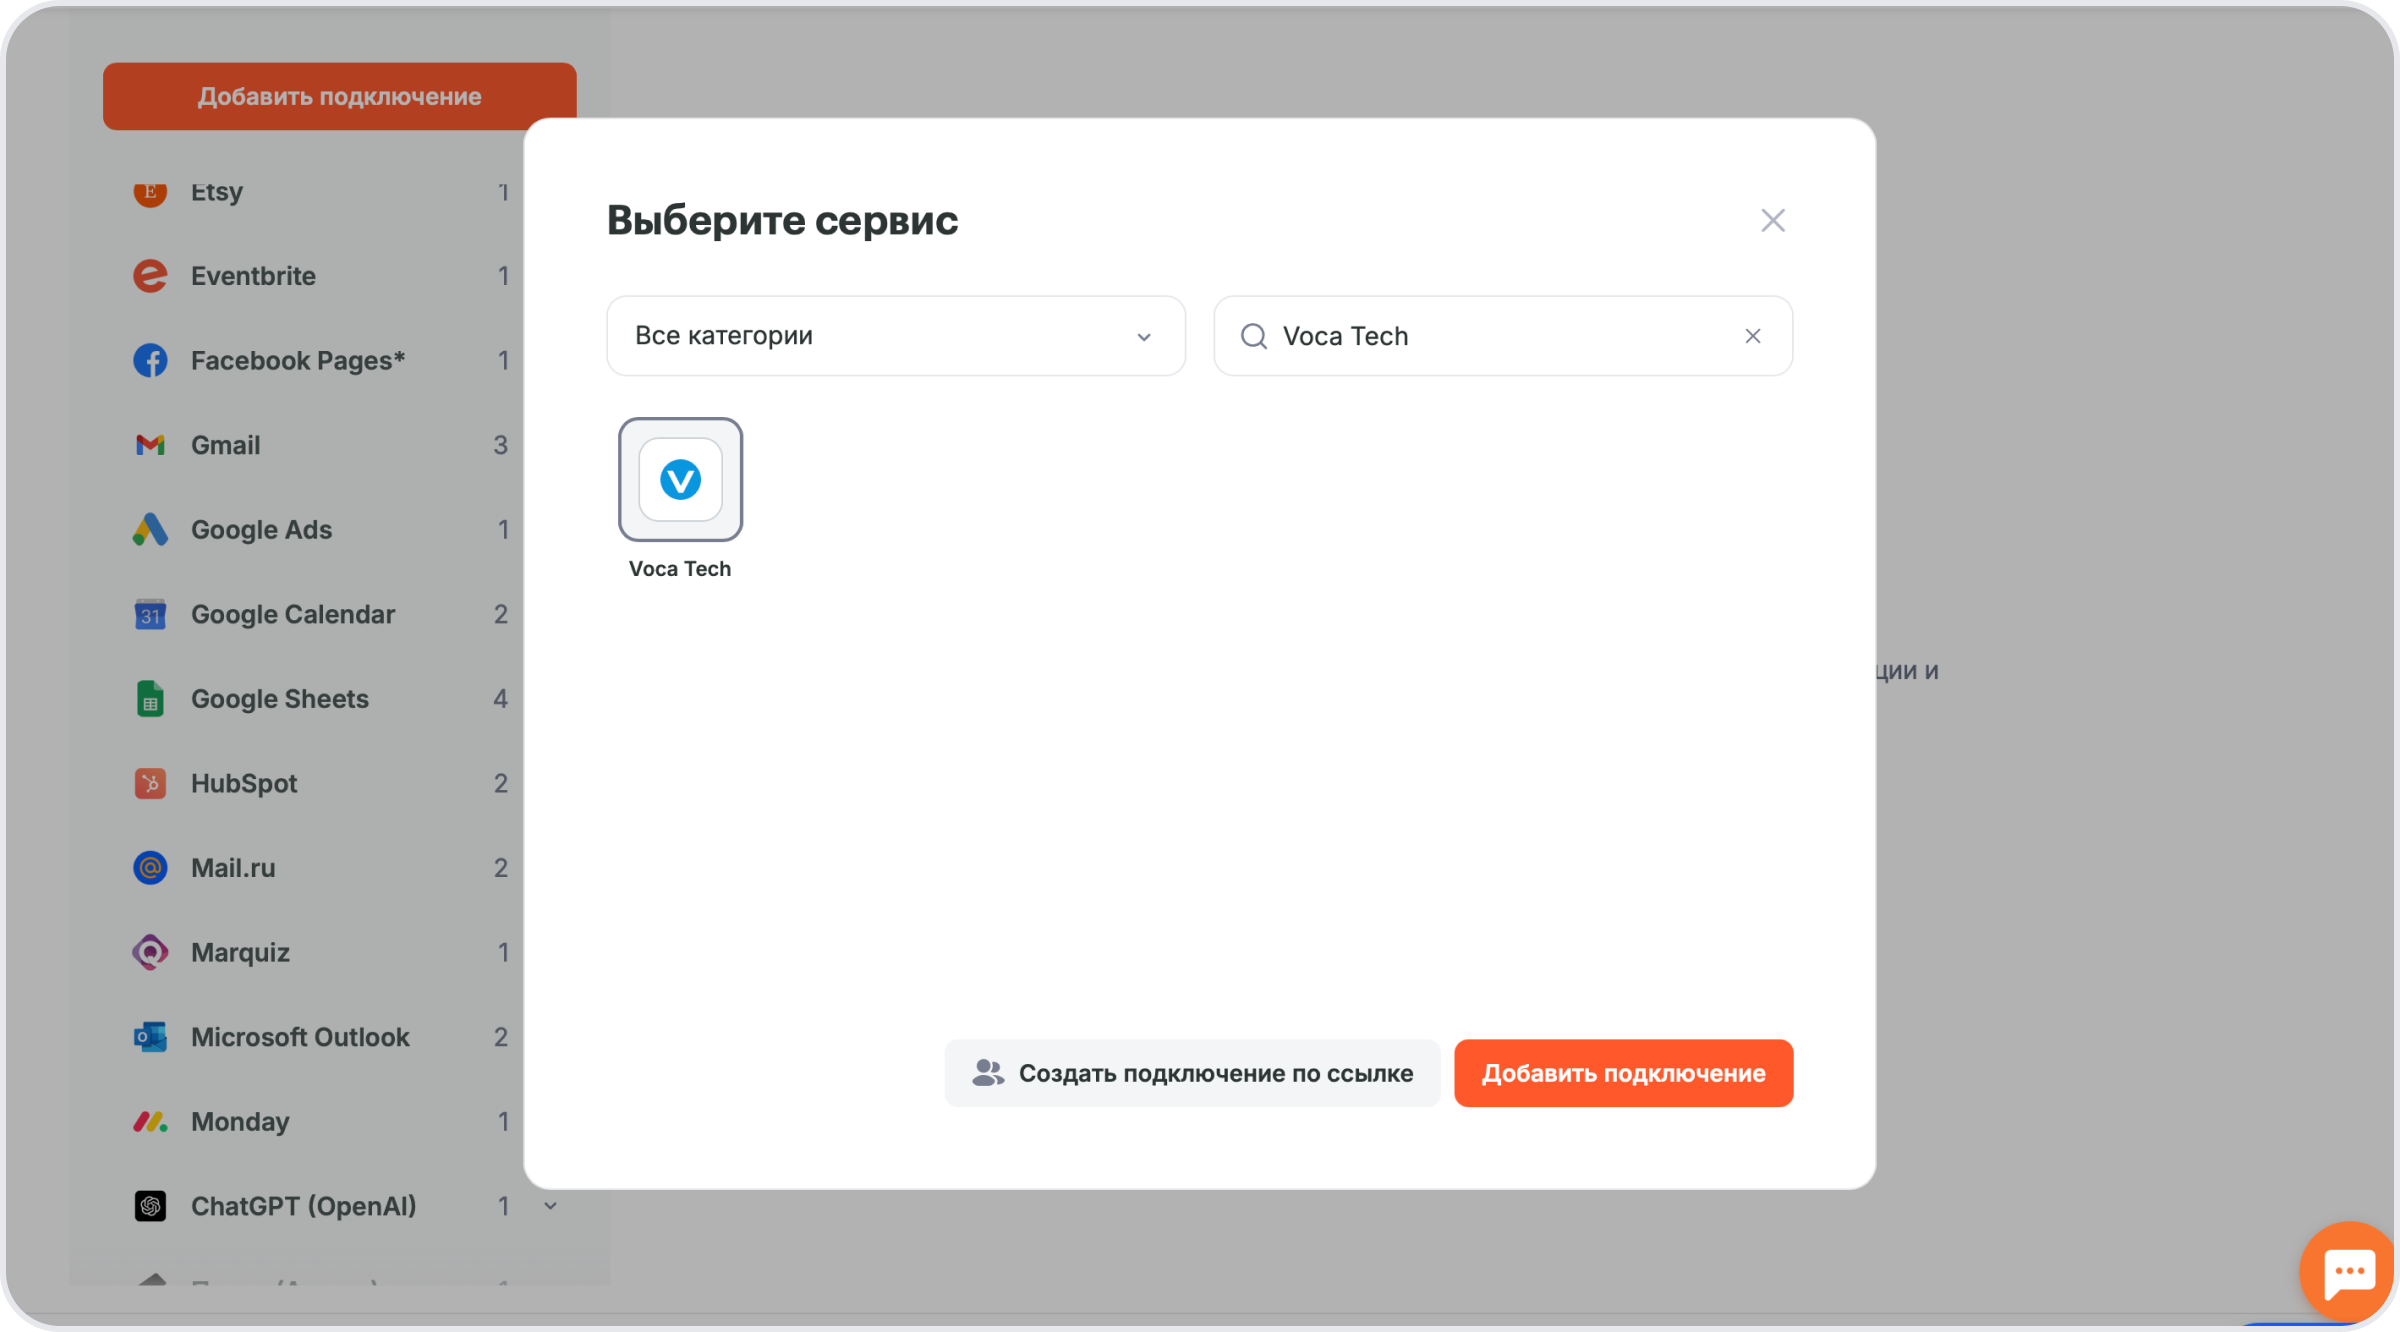Image resolution: width=2400 pixels, height=1332 pixels.
Task: Click the Microsoft Outlook icon
Action: [150, 1037]
